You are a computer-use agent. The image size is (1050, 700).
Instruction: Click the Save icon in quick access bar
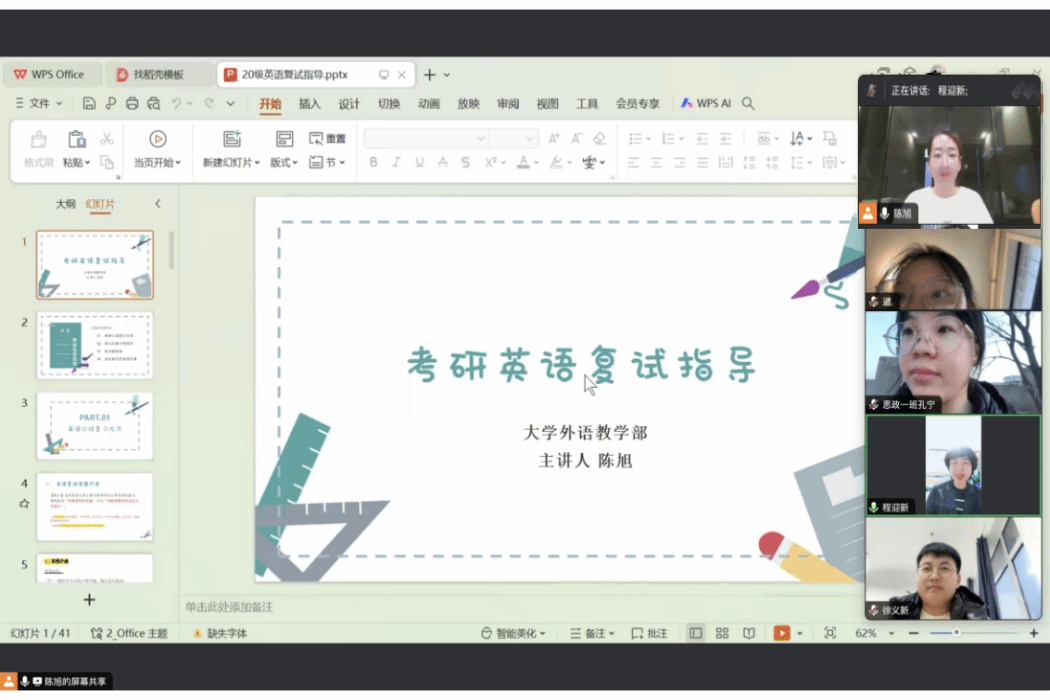[x=89, y=103]
